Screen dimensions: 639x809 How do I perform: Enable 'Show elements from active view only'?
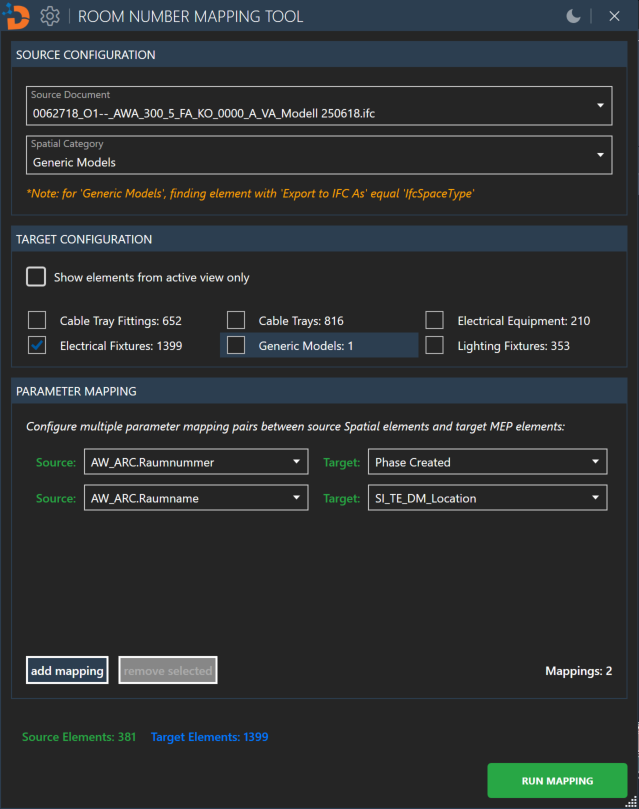[36, 277]
